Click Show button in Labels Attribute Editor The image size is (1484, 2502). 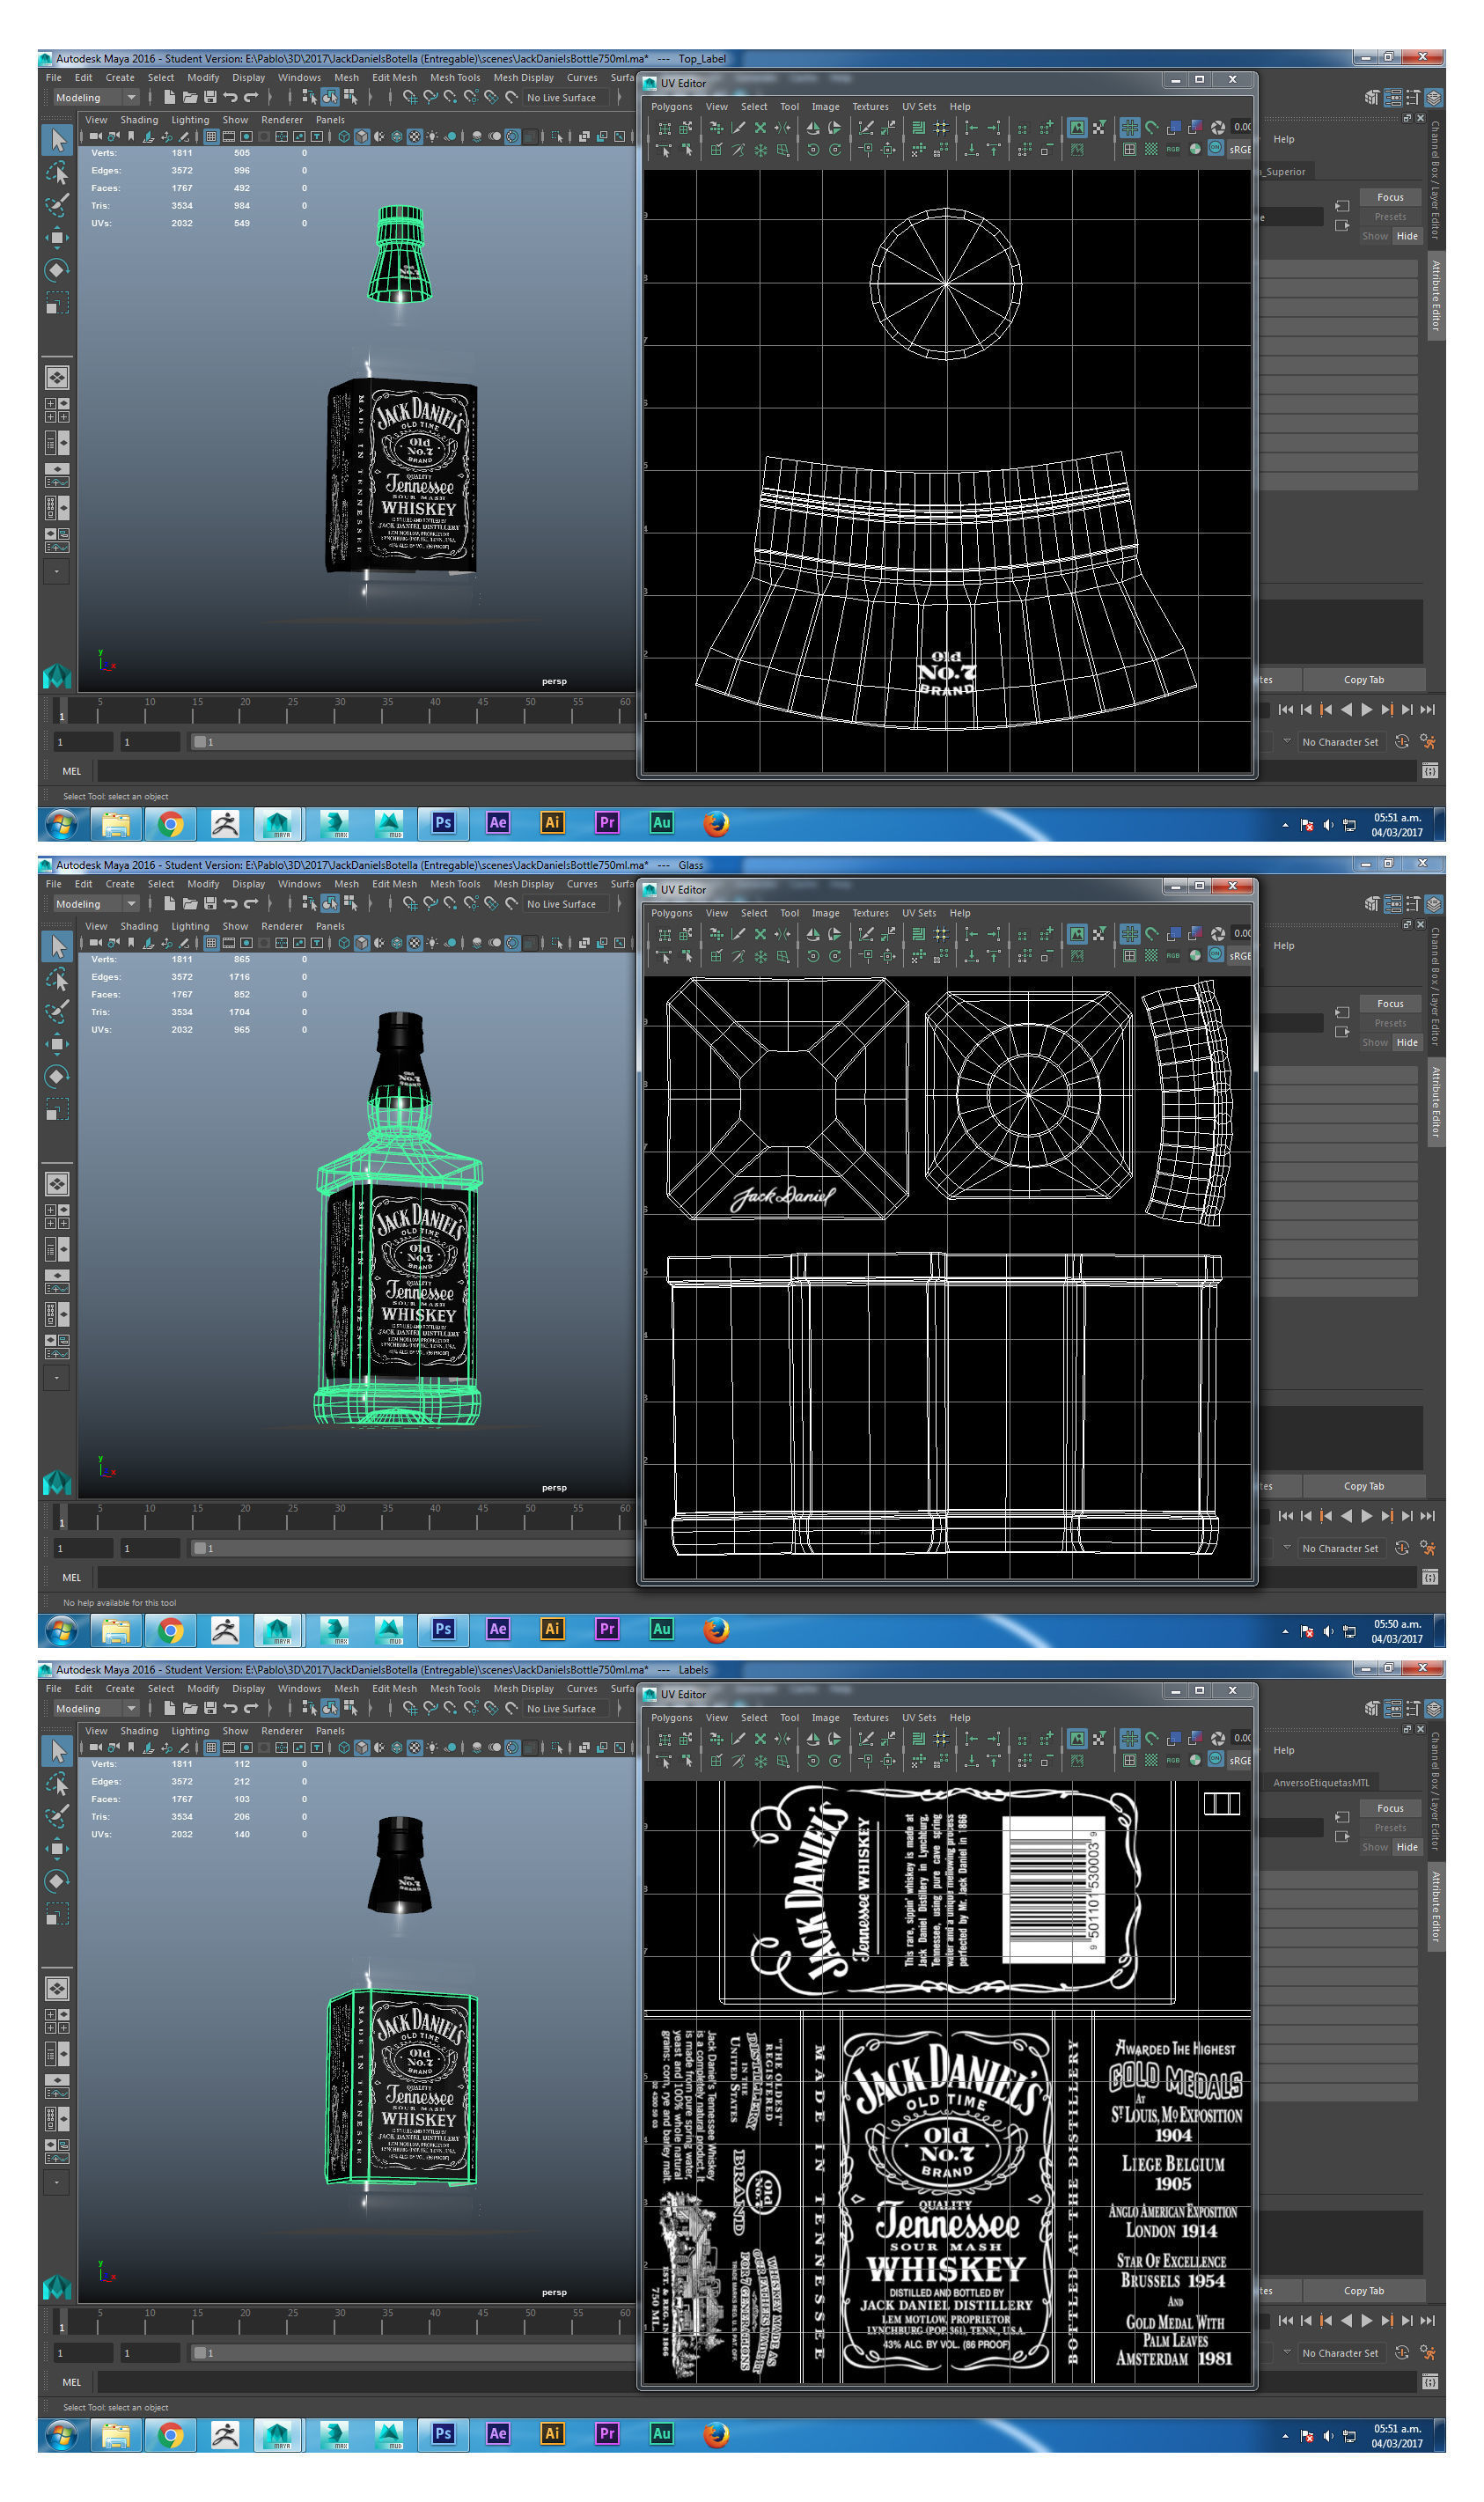tap(1375, 1847)
